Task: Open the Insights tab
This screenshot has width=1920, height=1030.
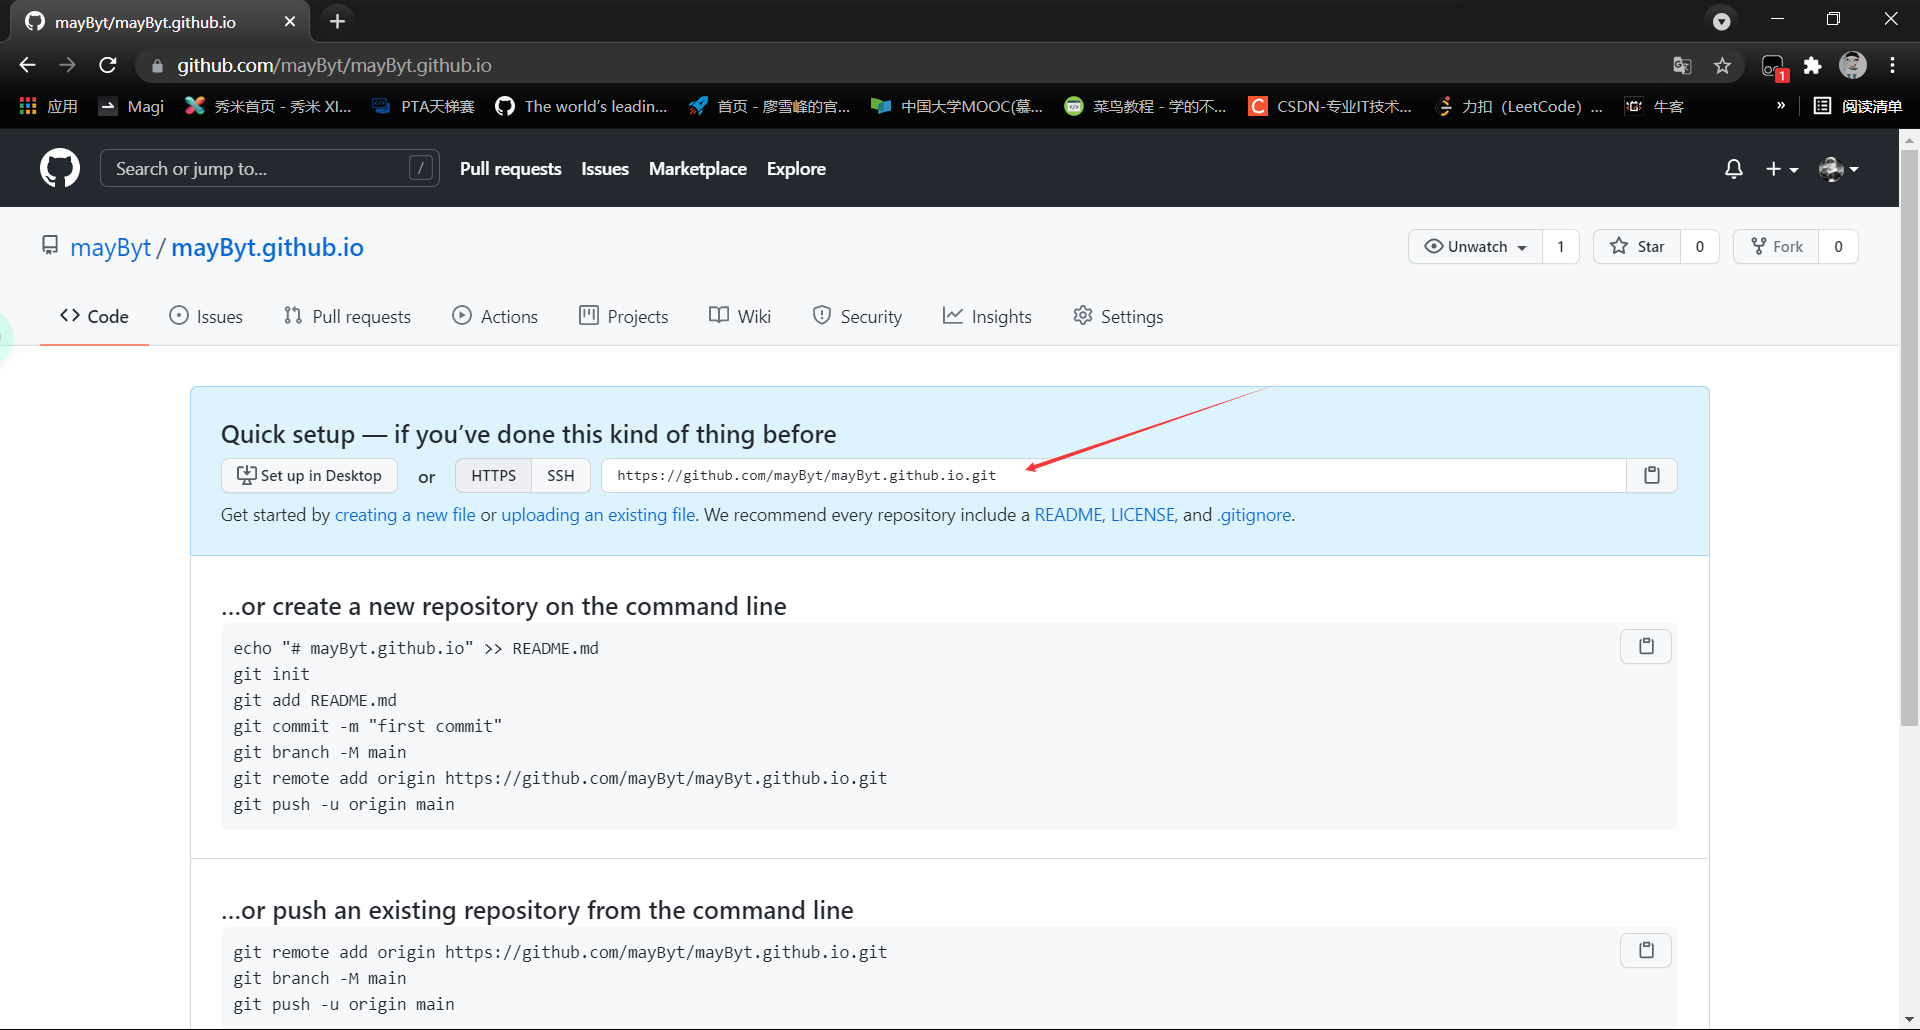Action: pos(987,316)
